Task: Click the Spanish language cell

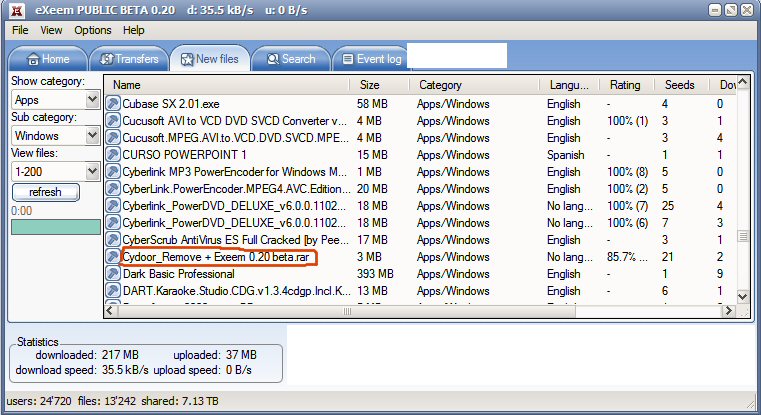Action: 565,155
